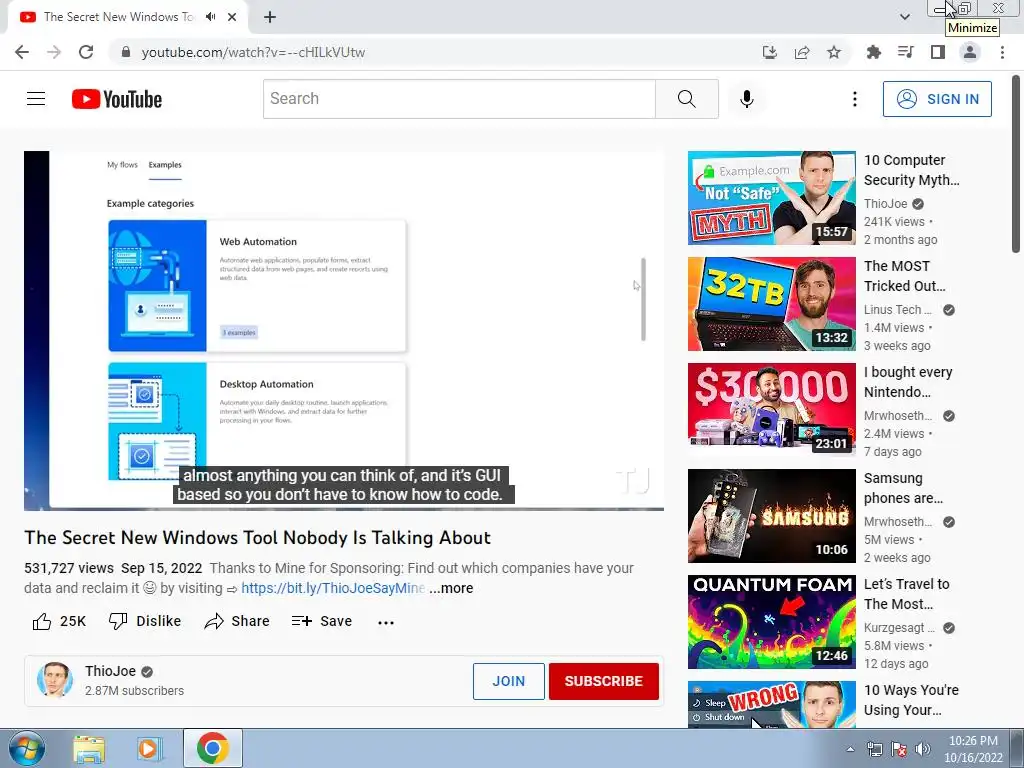Click the page vertical scrollbar
This screenshot has height=768, width=1024.
pyautogui.click(x=1017, y=163)
